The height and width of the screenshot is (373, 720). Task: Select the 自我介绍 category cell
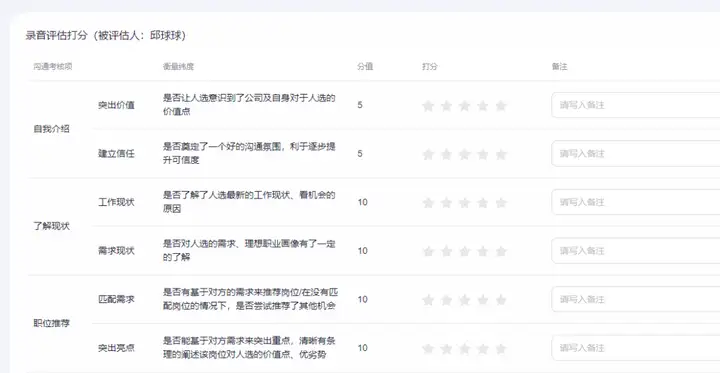[51, 129]
